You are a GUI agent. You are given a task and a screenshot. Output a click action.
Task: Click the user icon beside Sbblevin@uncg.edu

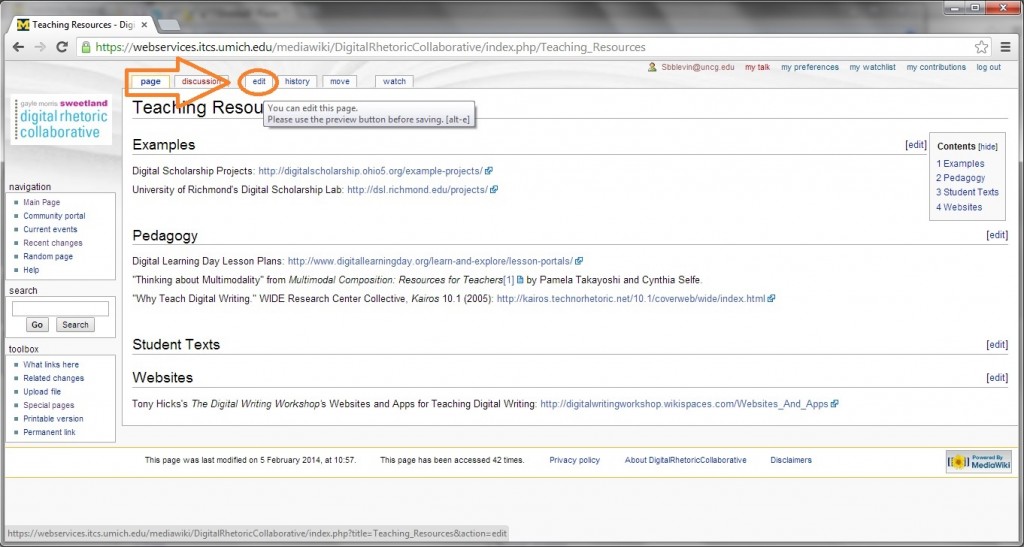tap(652, 67)
